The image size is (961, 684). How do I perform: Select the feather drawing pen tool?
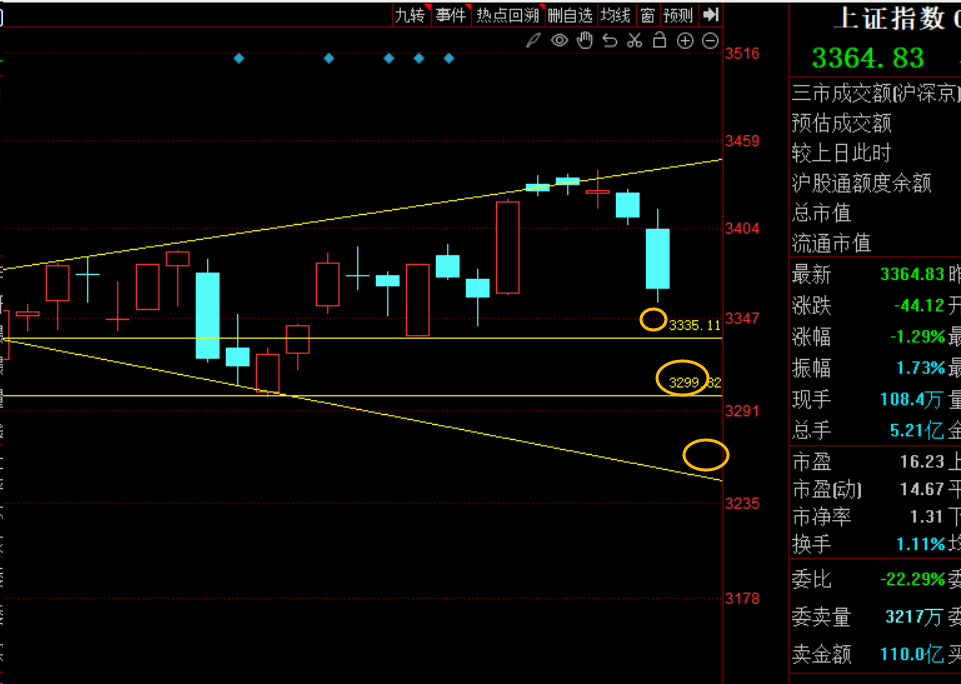click(x=534, y=41)
